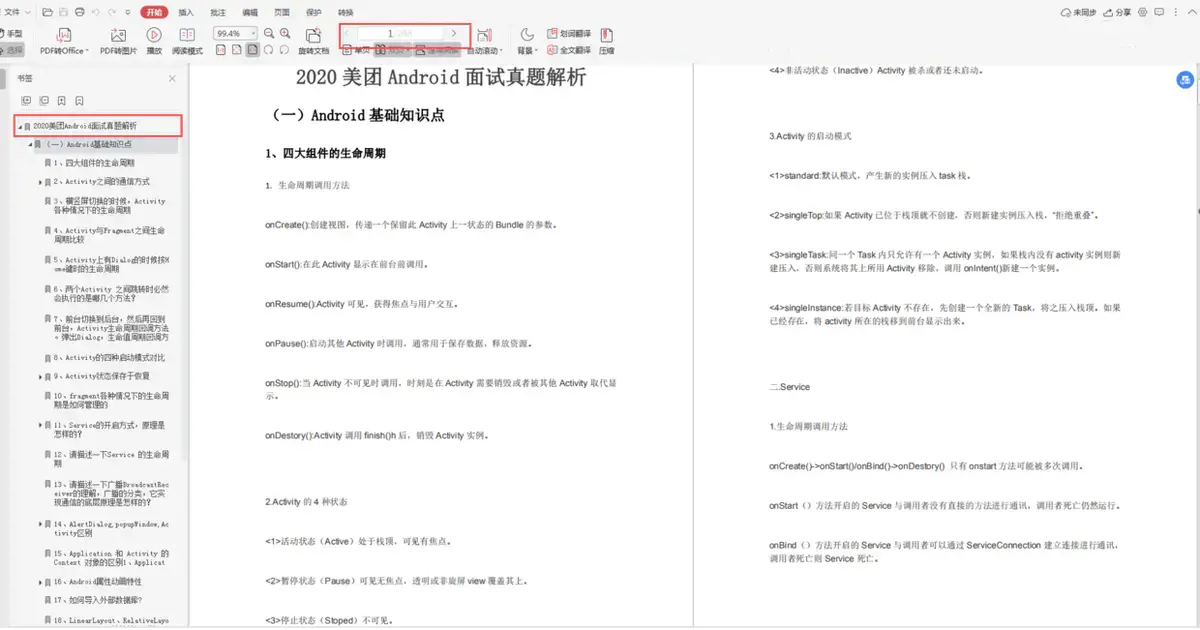Click the redo arrow icon
1200x630 pixels.
[112, 12]
